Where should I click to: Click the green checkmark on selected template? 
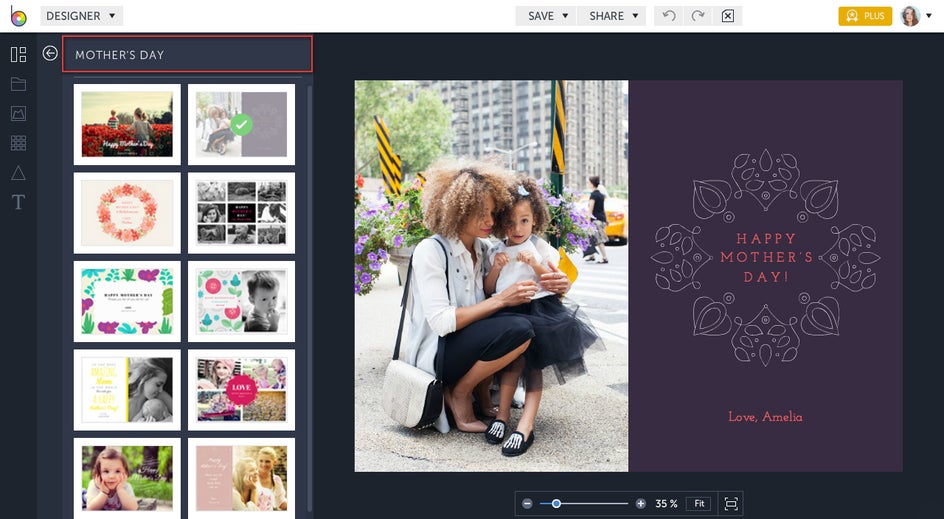241,125
